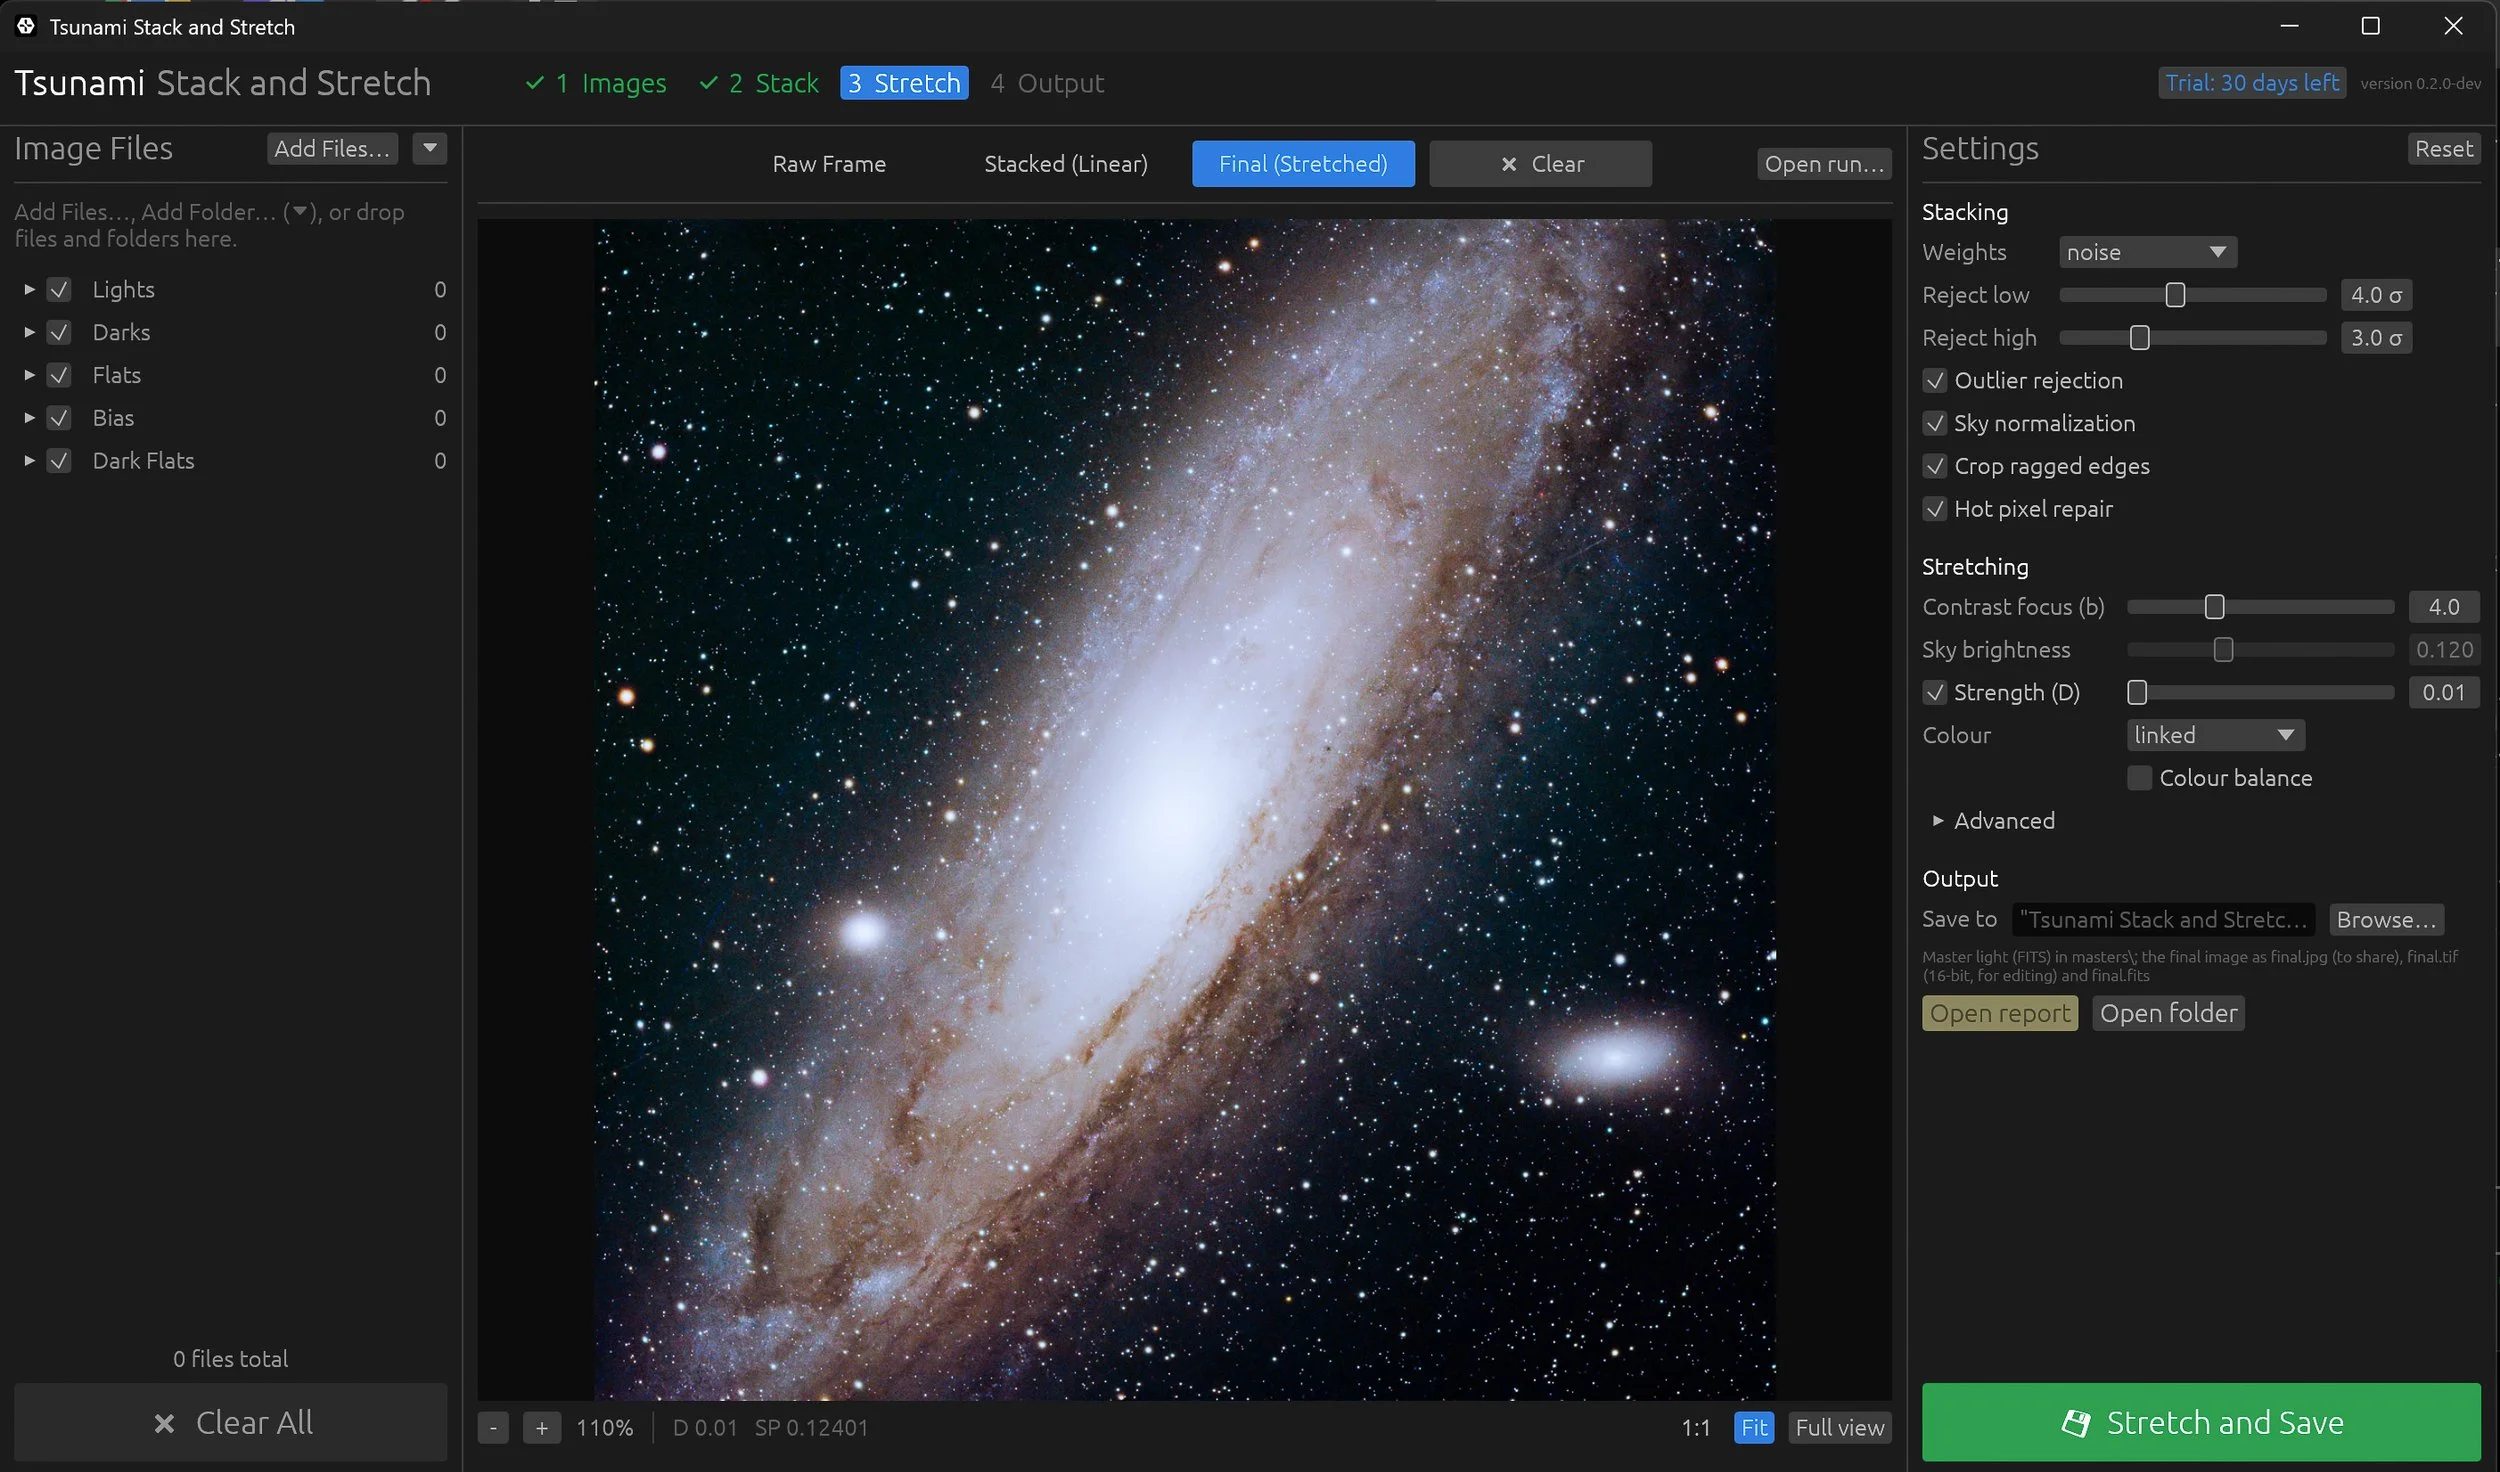Toggle the Outlier rejection checkbox
The image size is (2500, 1472).
[x=1935, y=381]
